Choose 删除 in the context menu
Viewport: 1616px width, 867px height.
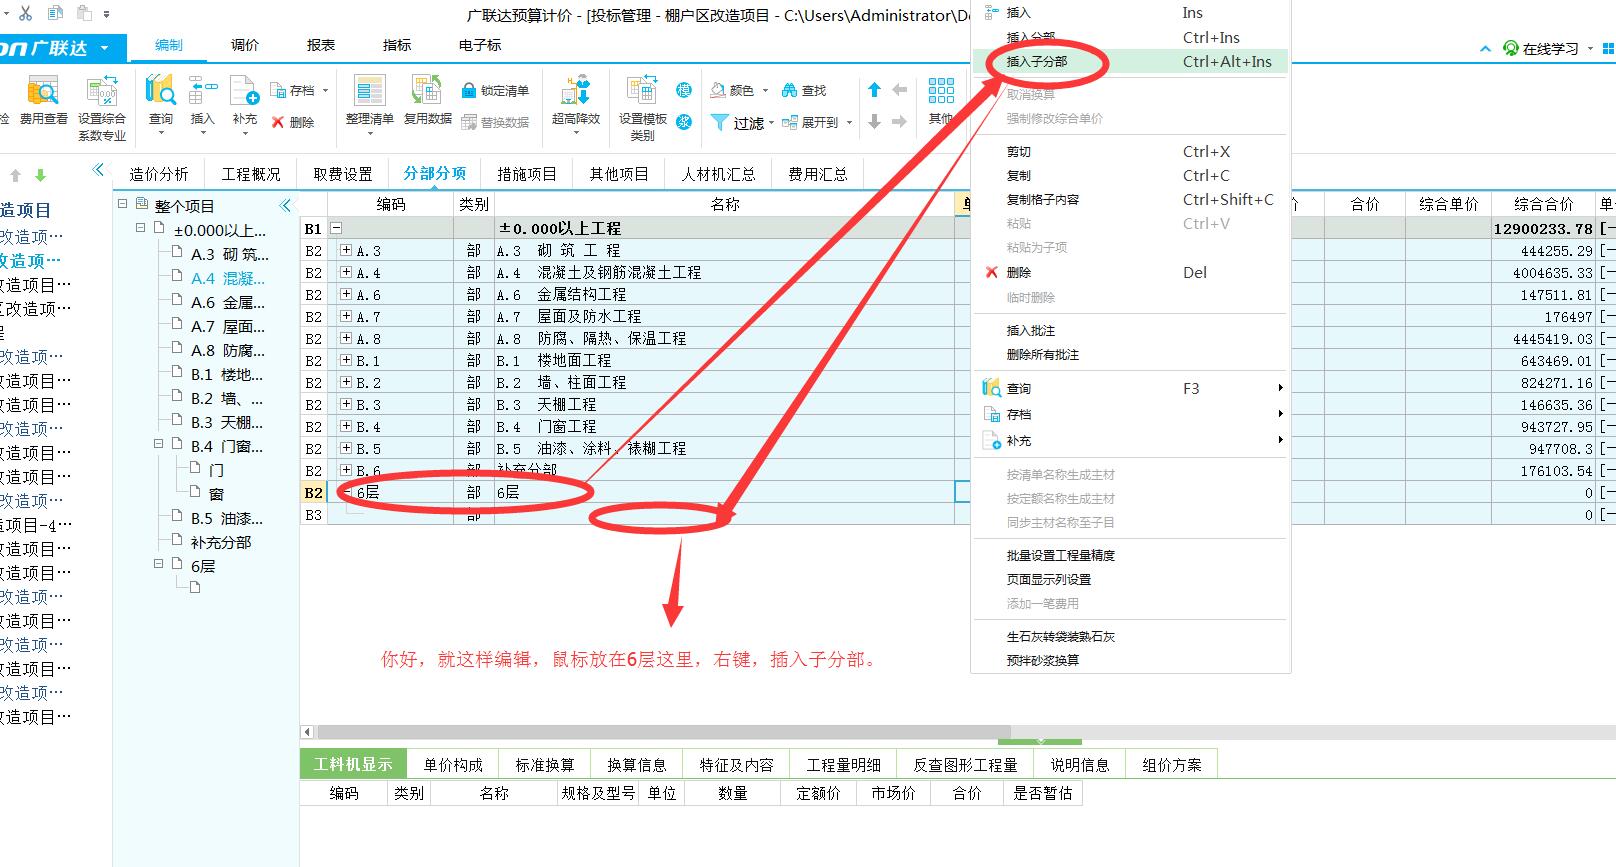[1130, 273]
